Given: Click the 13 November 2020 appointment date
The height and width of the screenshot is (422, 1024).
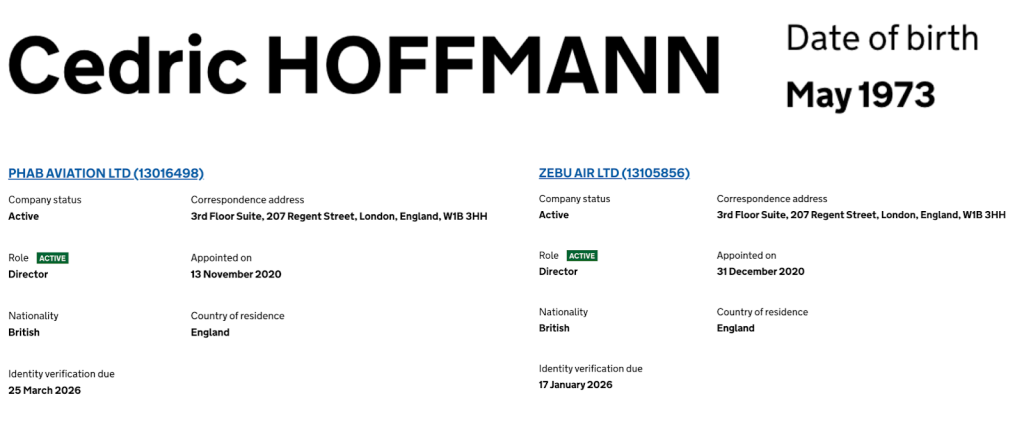Looking at the screenshot, I should (x=236, y=274).
